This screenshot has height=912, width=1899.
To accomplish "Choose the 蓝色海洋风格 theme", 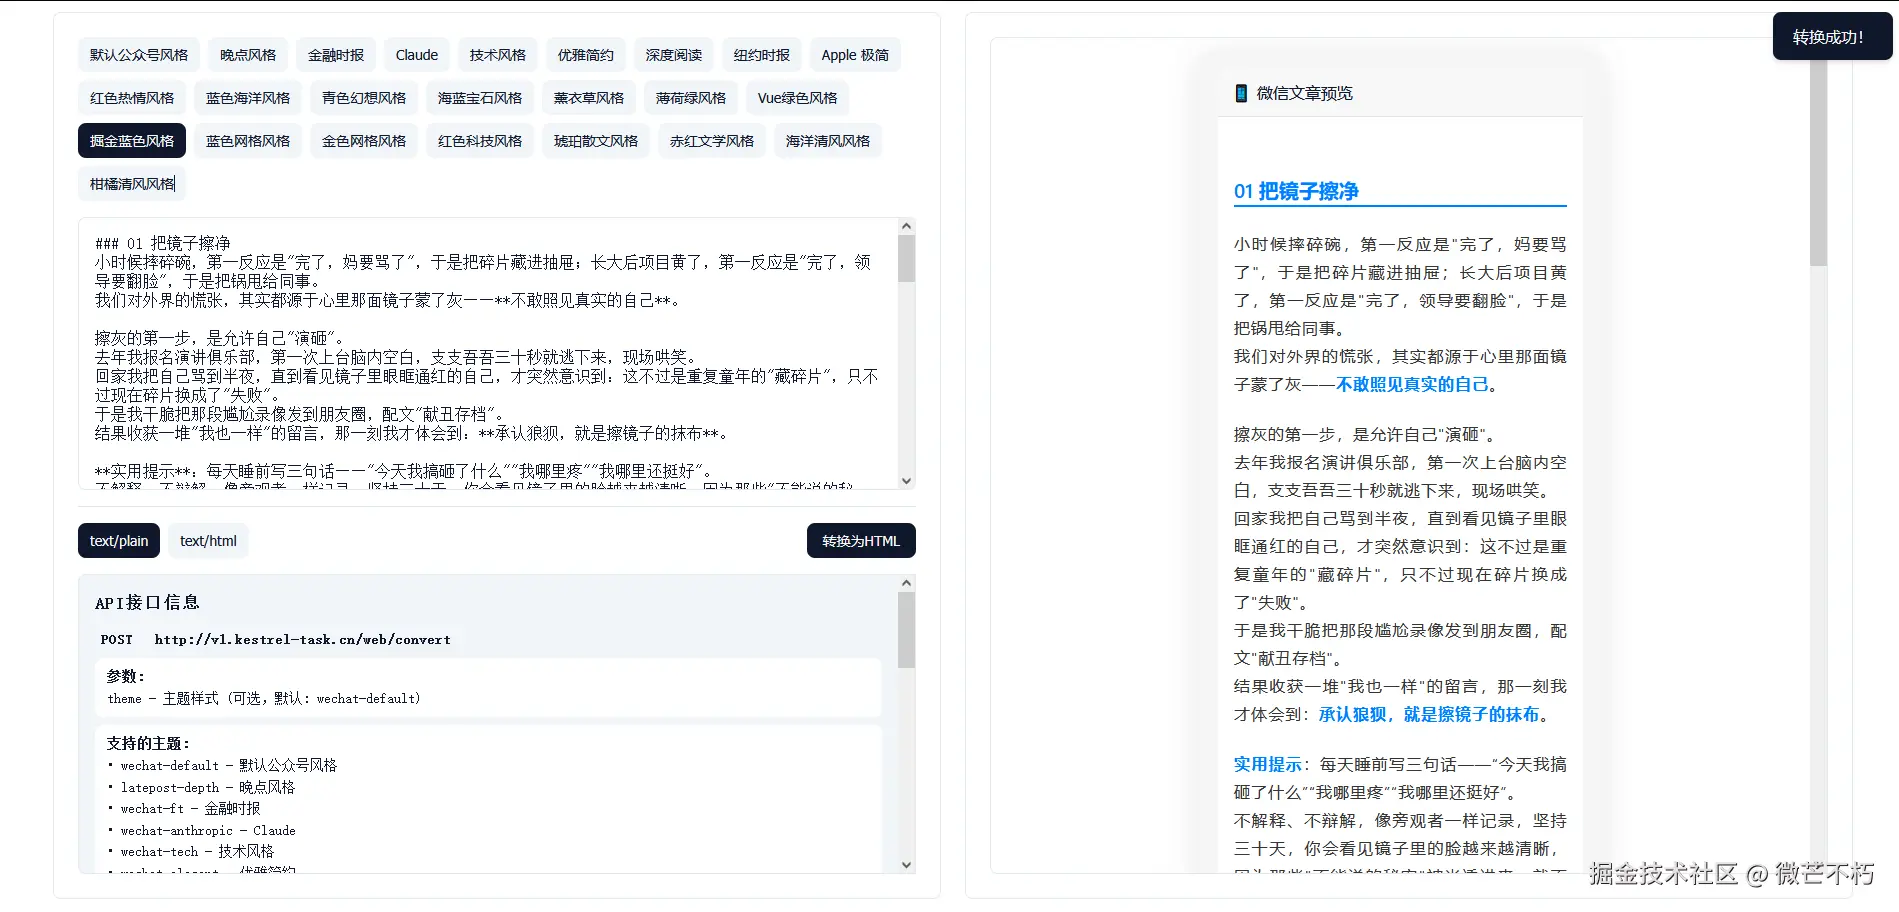I will [x=248, y=98].
